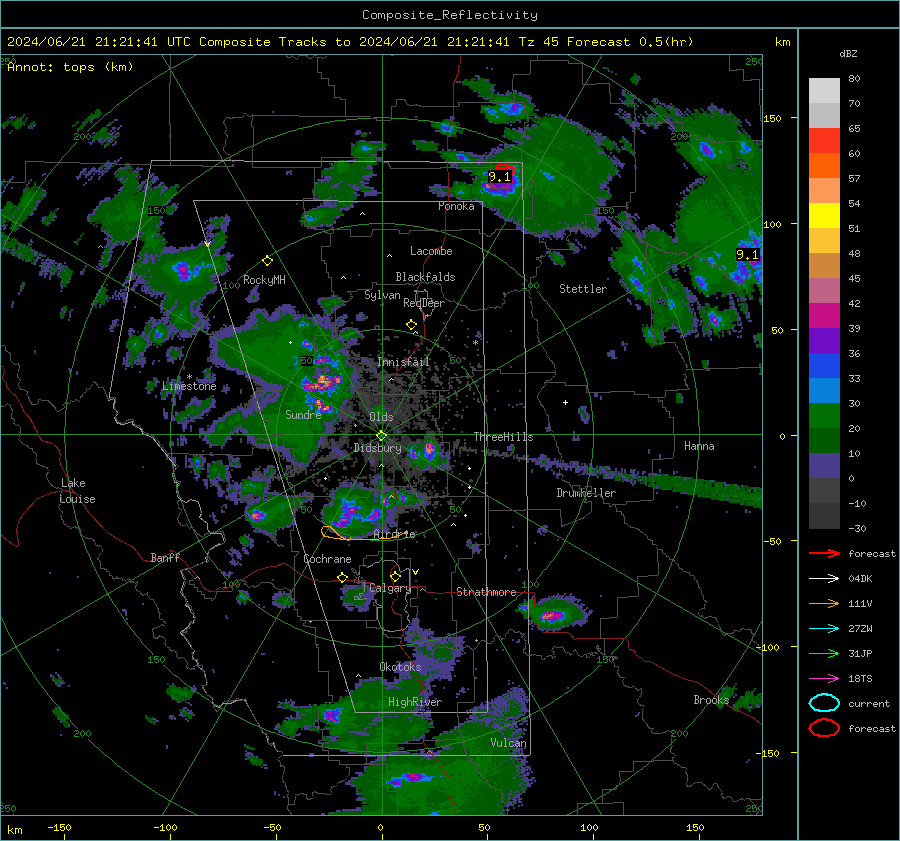Click the Innisfail city label
The width and height of the screenshot is (900, 841).
click(403, 362)
